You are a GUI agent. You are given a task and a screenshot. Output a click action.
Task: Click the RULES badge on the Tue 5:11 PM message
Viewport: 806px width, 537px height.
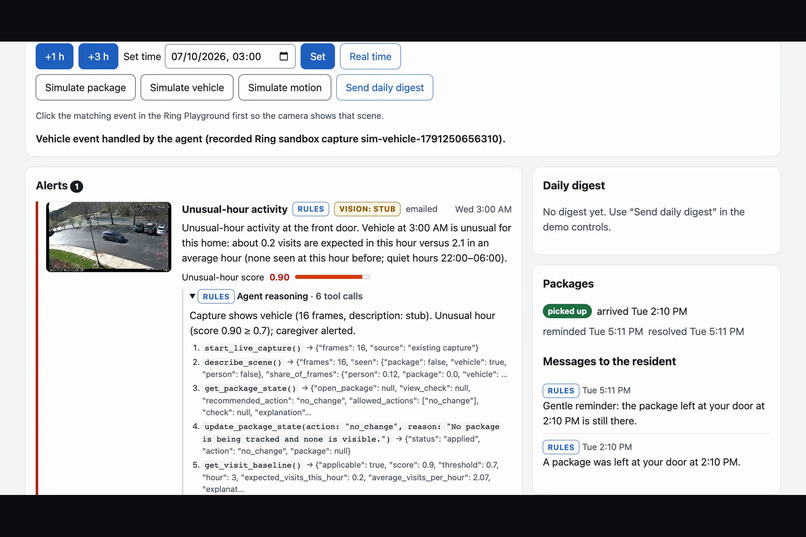(561, 391)
